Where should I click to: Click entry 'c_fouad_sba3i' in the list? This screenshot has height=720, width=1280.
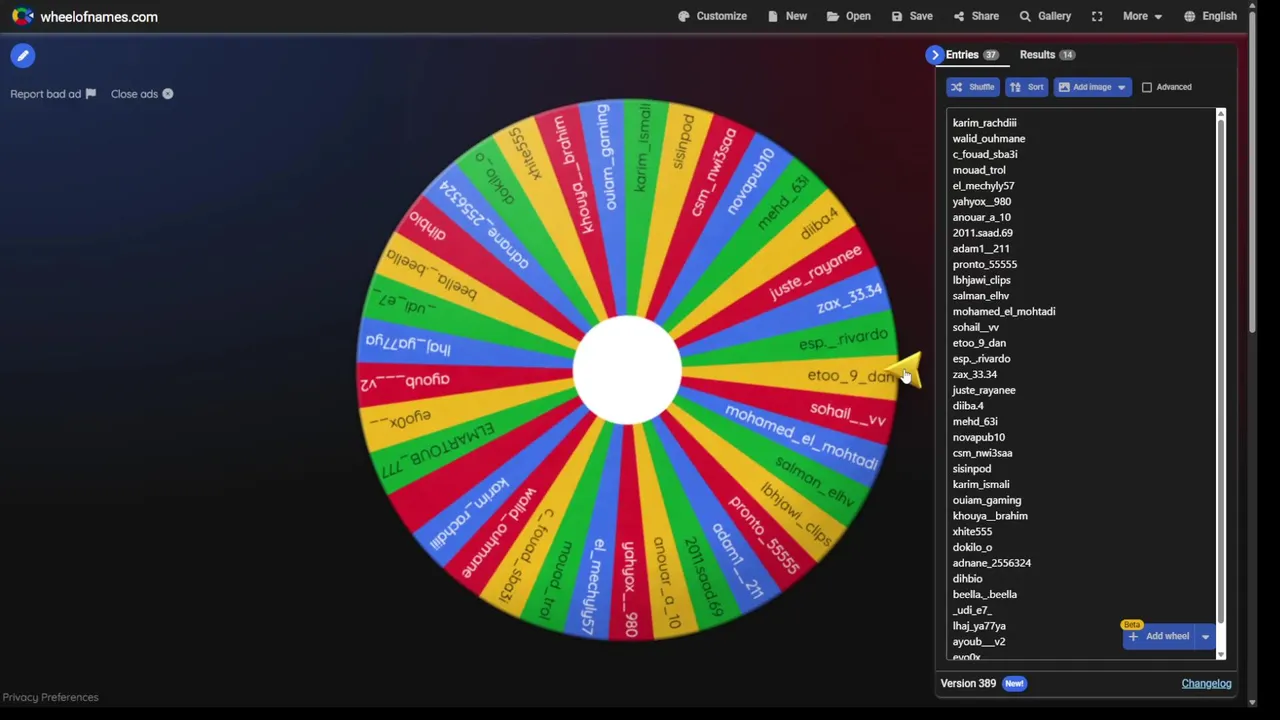985,154
